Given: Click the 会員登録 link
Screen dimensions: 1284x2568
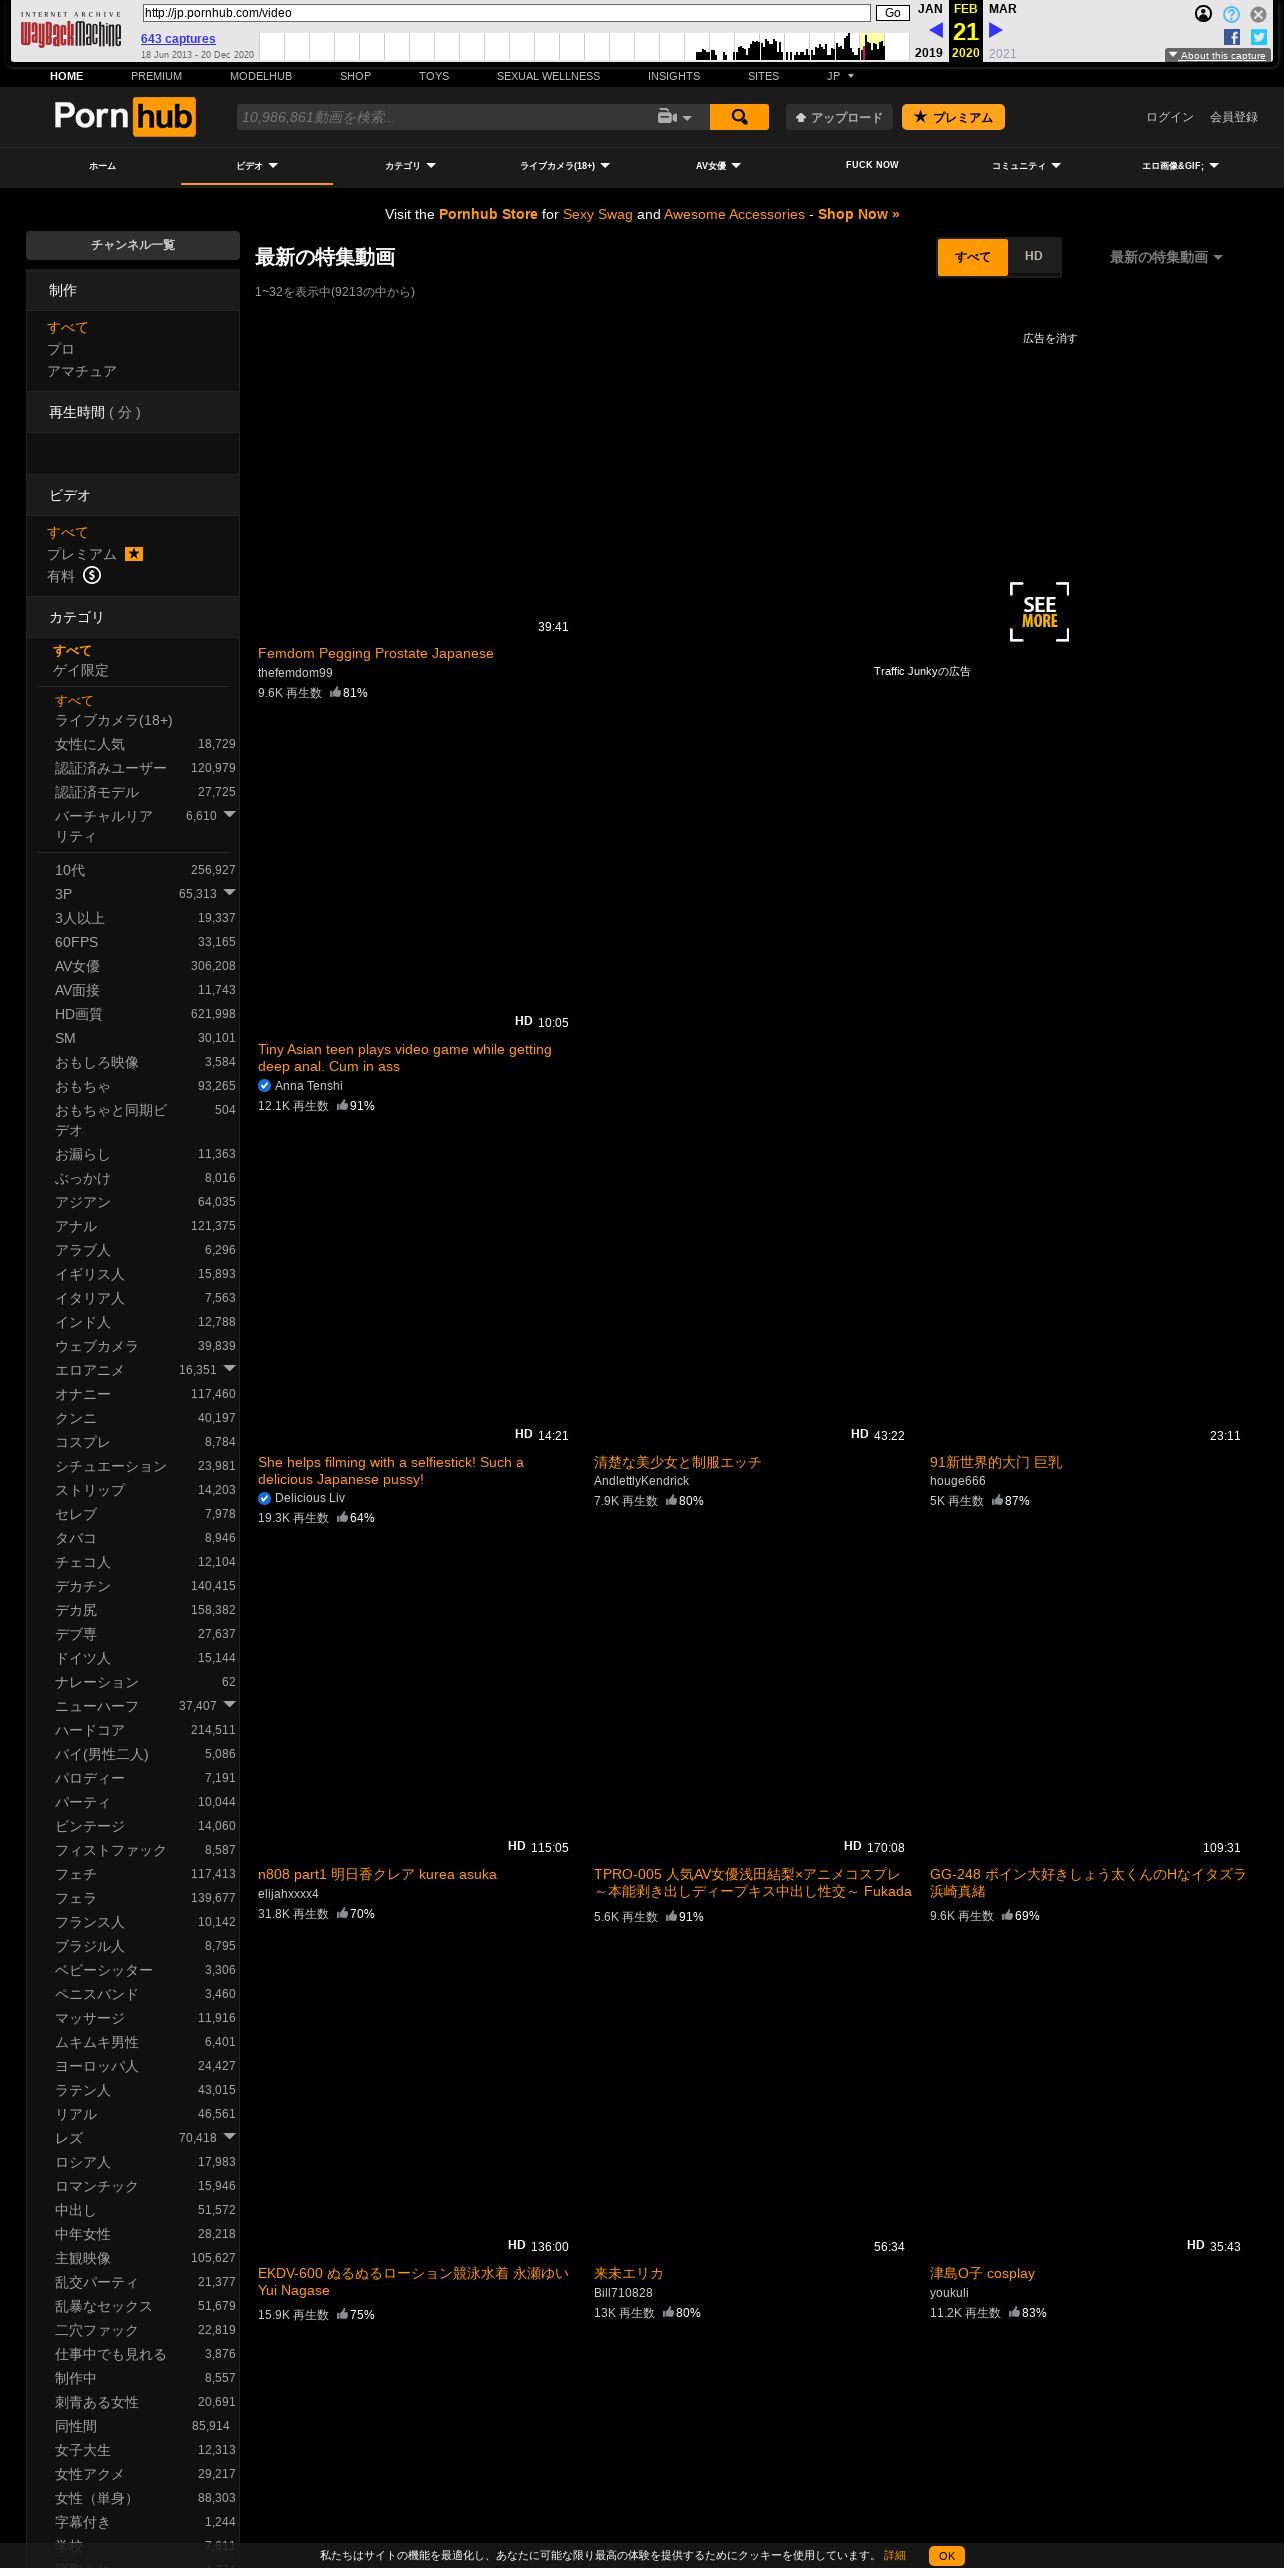Looking at the screenshot, I should coord(1234,117).
